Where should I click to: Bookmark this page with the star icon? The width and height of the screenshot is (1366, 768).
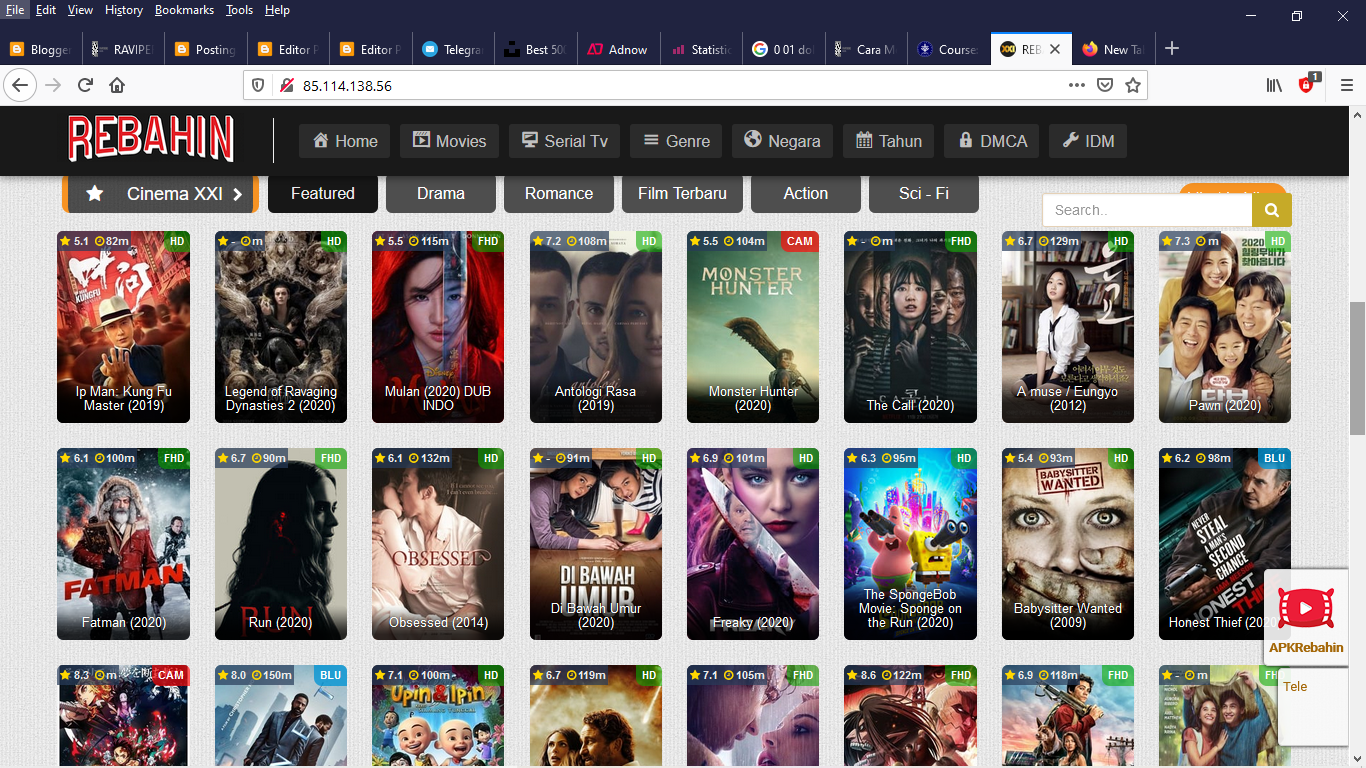coord(1133,85)
